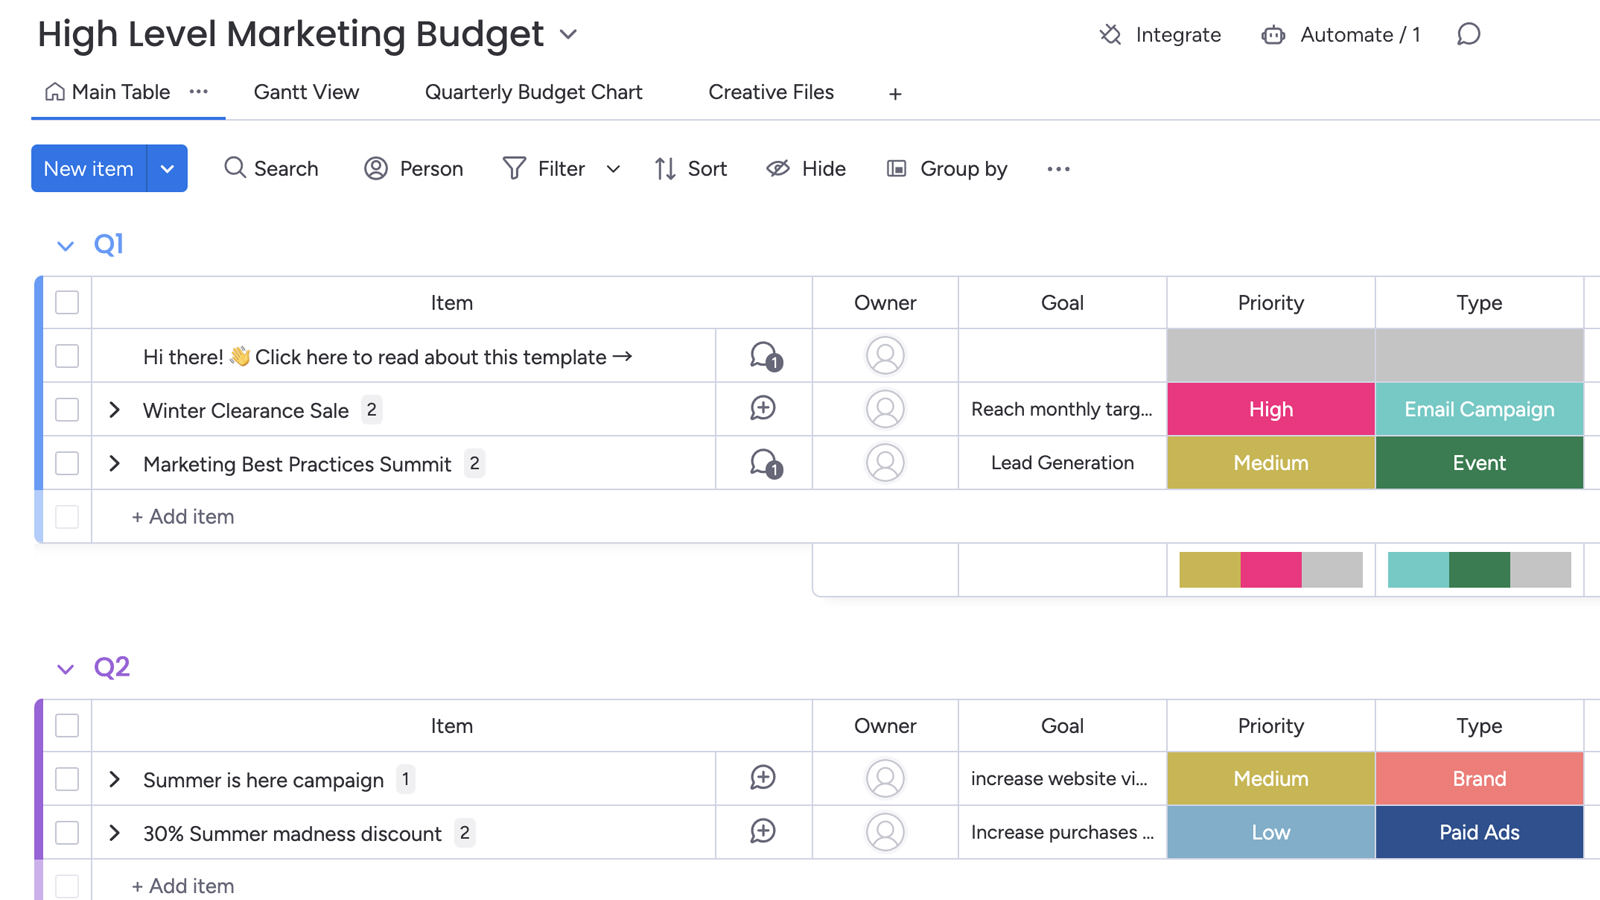This screenshot has height=900, width=1600.
Task: Select all Q1 items header checkbox
Action: [x=67, y=302]
